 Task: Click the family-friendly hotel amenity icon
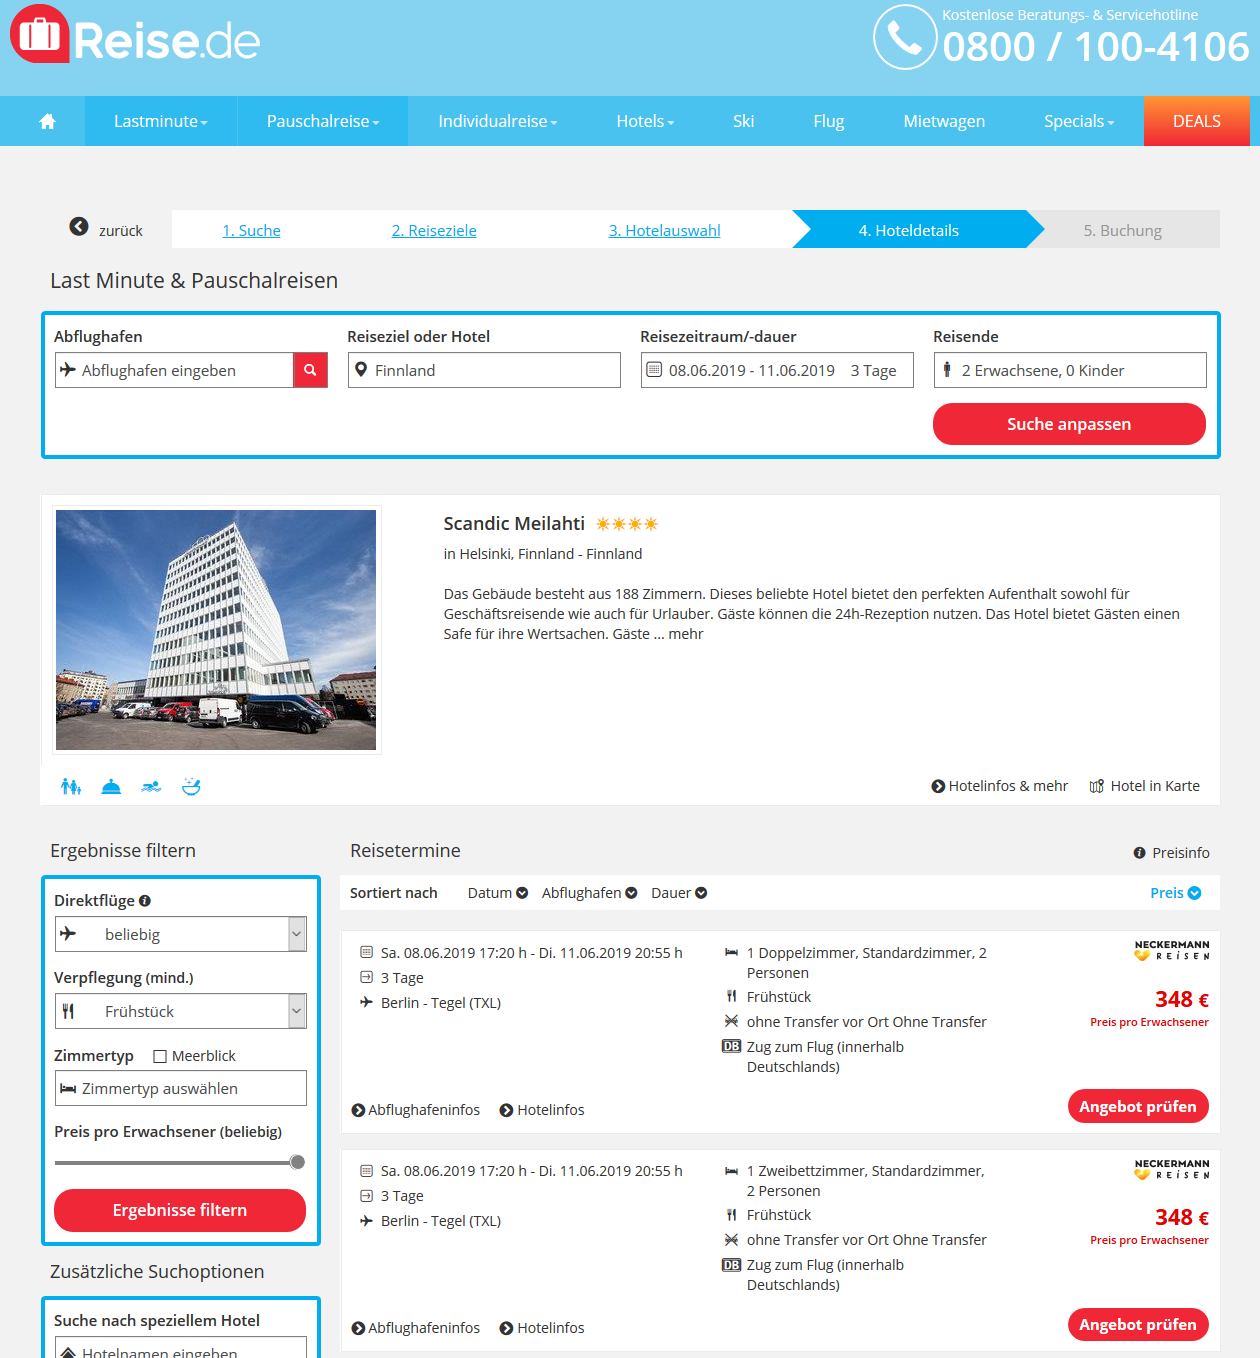click(x=71, y=787)
